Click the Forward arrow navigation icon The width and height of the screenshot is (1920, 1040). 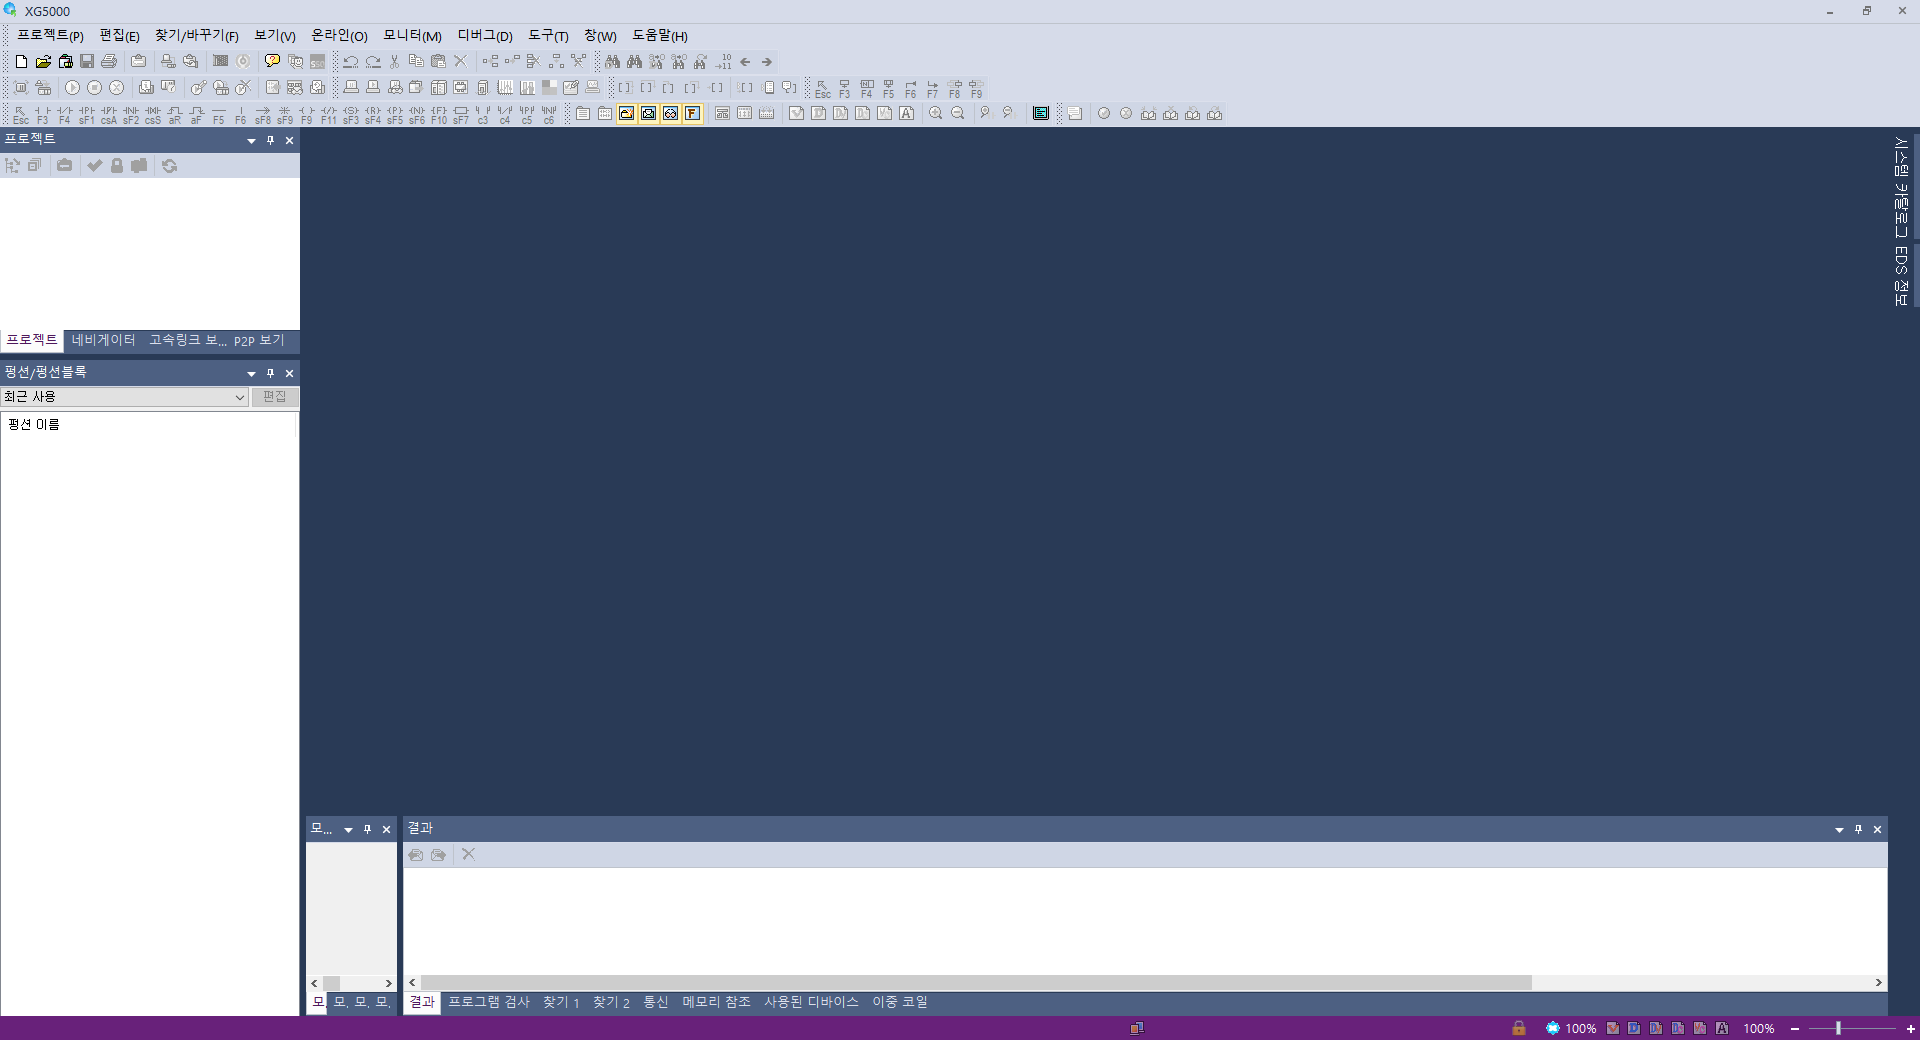767,62
